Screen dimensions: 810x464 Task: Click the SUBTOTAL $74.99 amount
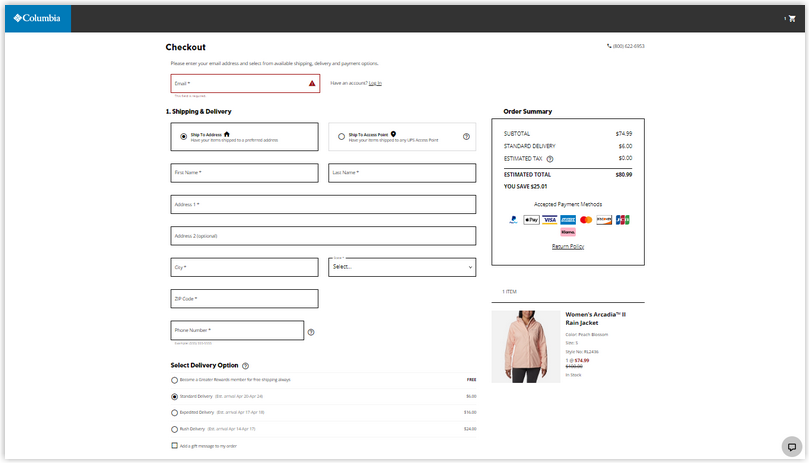coord(624,134)
